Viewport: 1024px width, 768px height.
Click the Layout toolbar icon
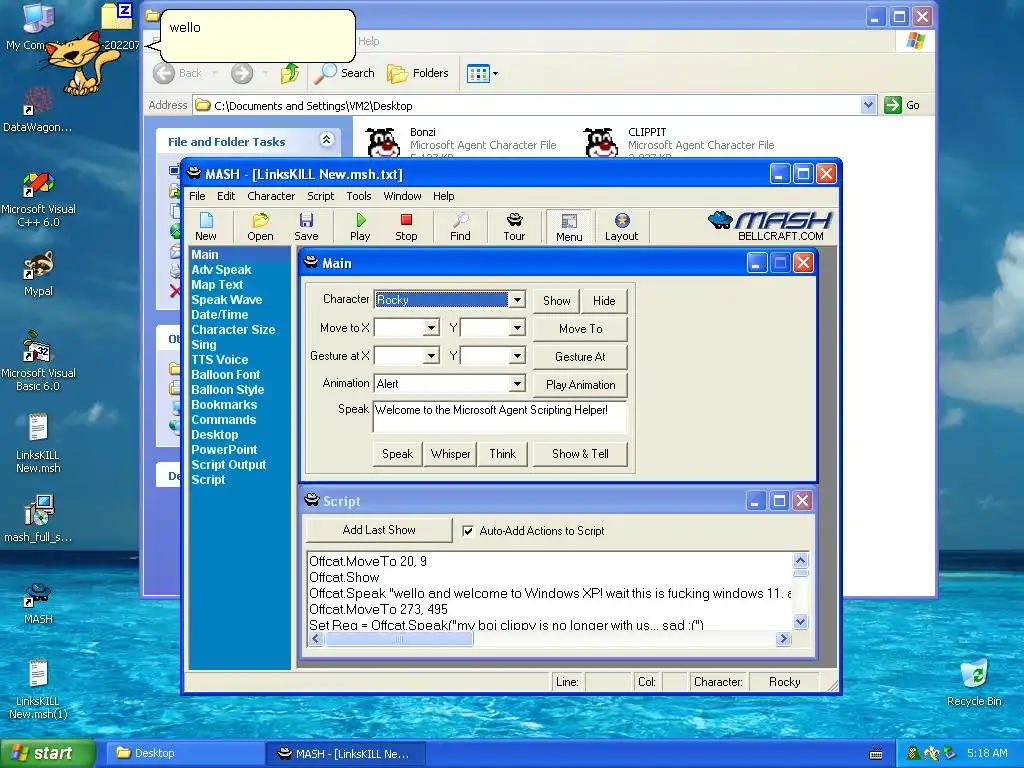point(621,226)
